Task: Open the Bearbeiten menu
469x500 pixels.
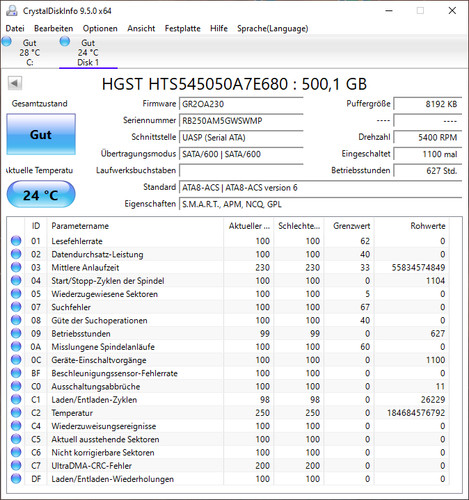Action: [x=53, y=28]
